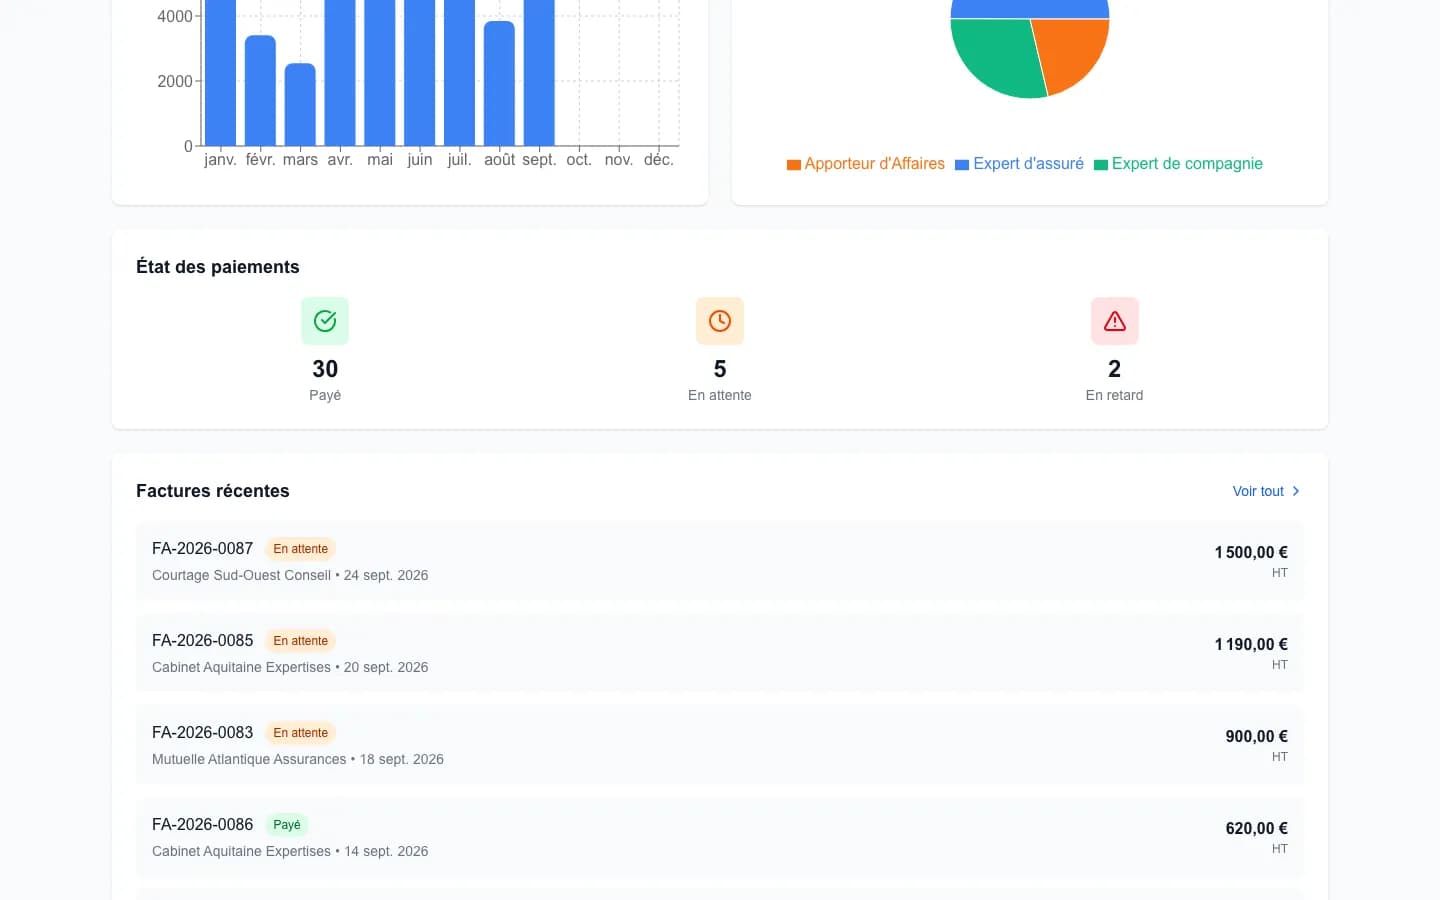Click the blue Expert d'assuré legend swatch
The width and height of the screenshot is (1440, 900).
[962, 164]
